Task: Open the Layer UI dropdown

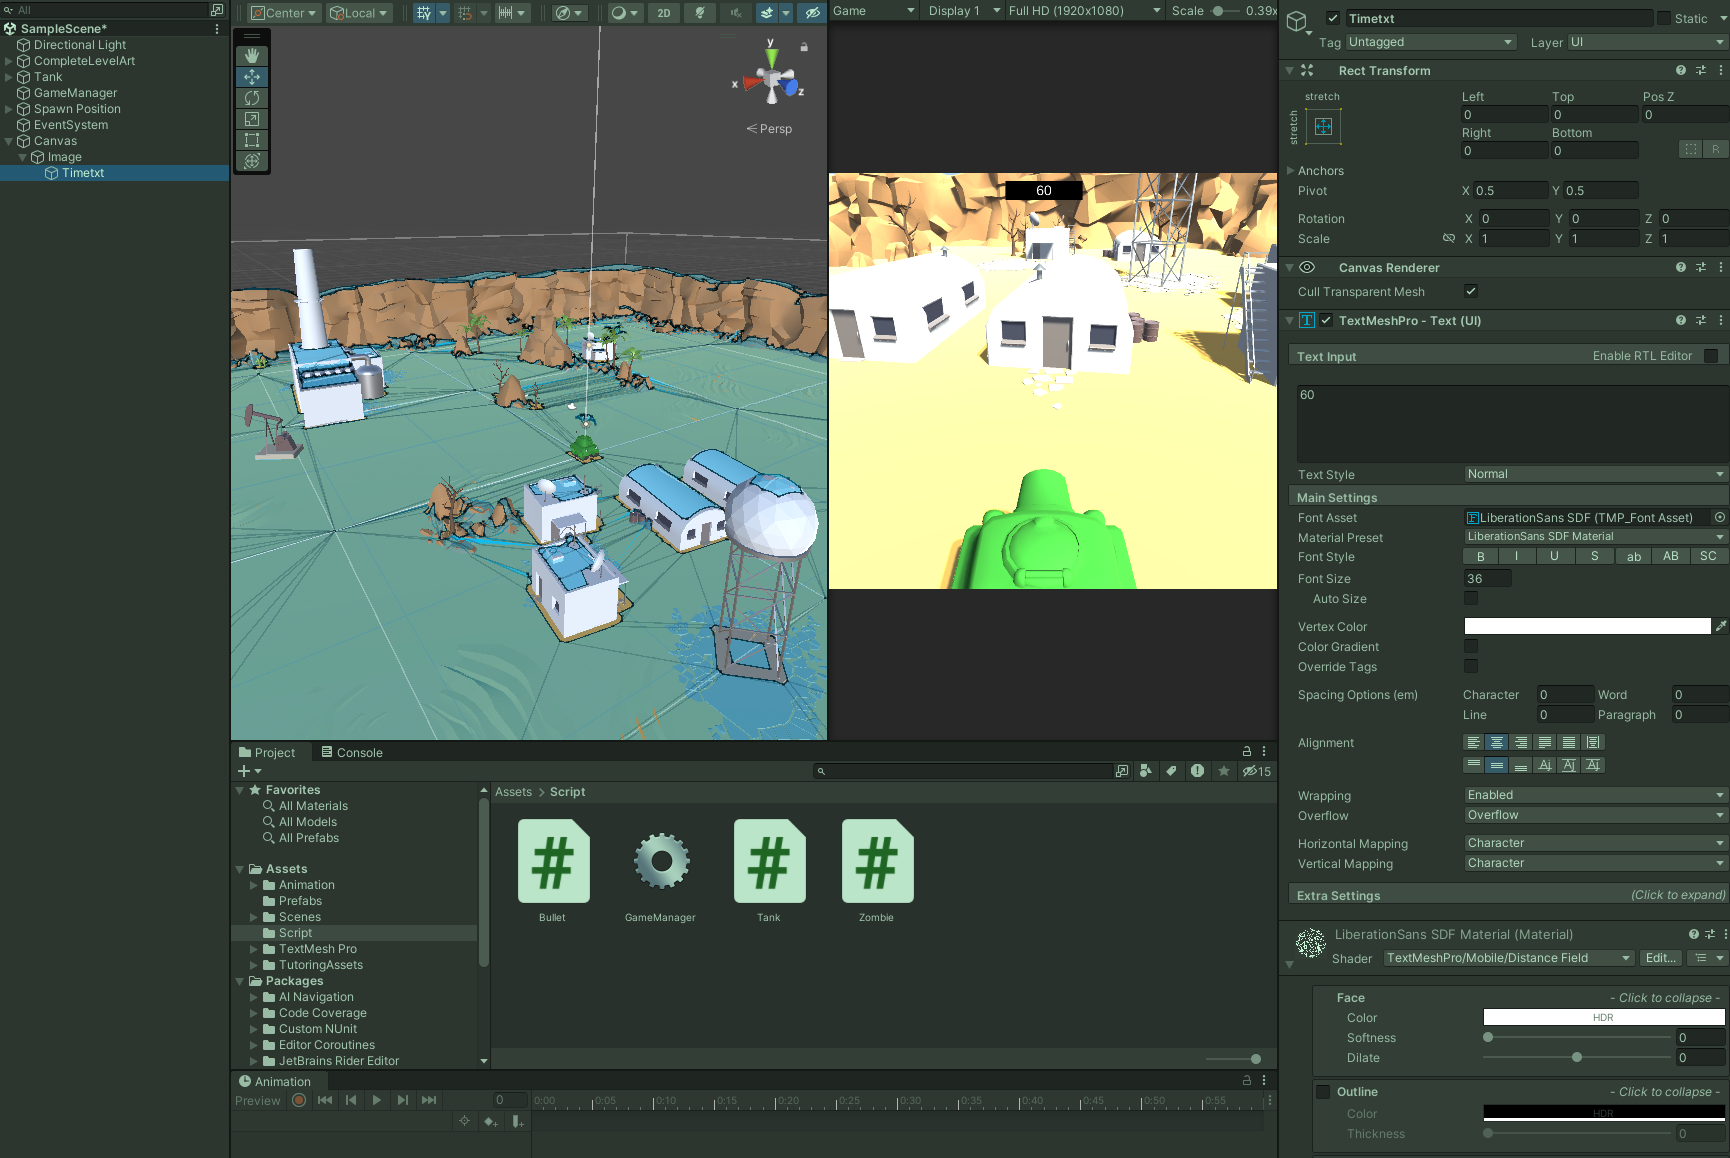Action: (x=1648, y=42)
